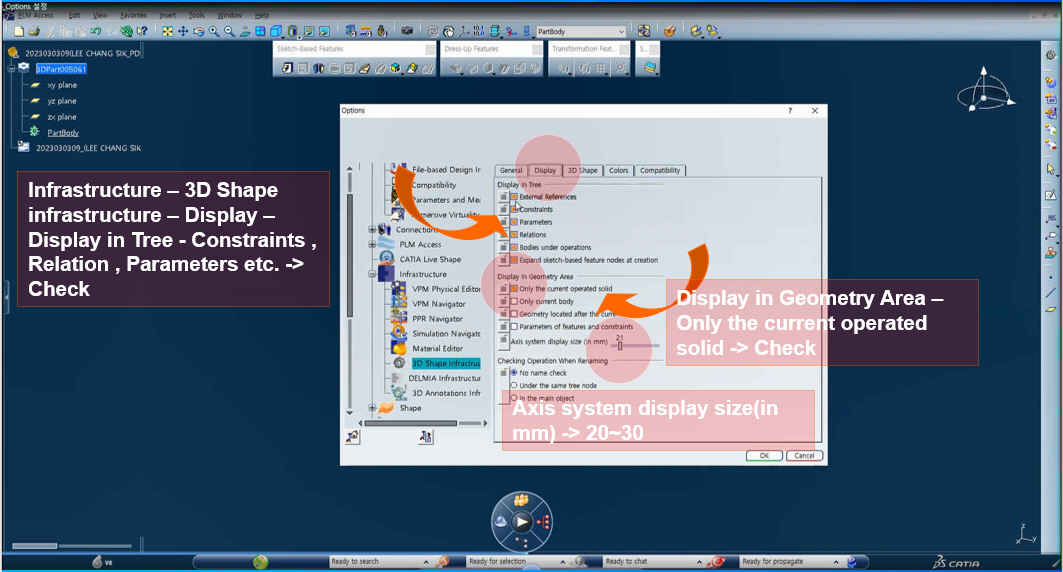This screenshot has width=1063, height=572.
Task: Open the Colors tab
Action: tap(618, 170)
